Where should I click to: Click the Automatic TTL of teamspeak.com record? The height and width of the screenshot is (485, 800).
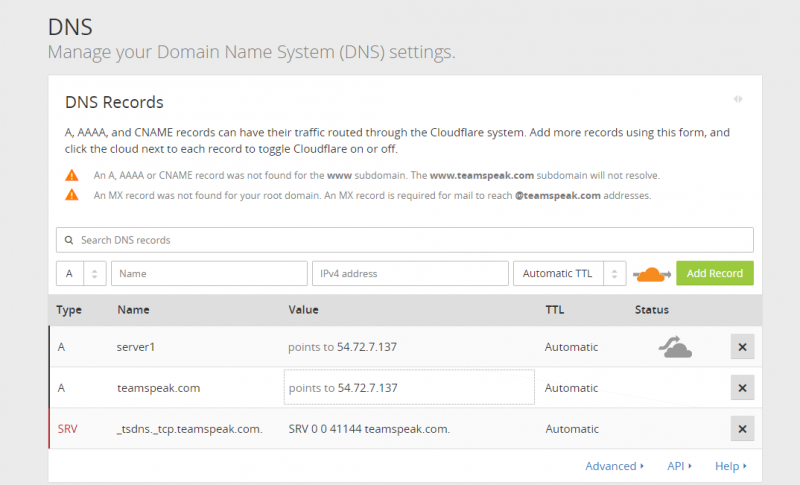(571, 388)
